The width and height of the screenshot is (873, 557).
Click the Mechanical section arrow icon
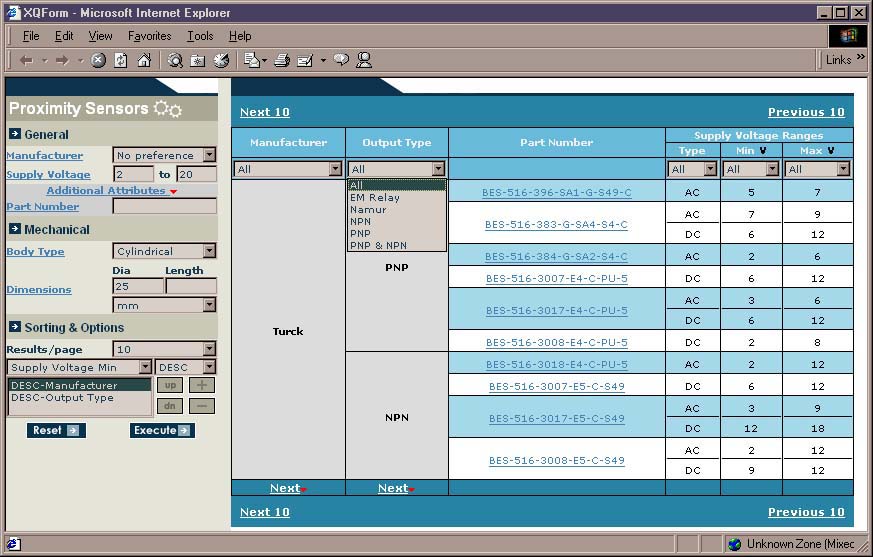15,228
